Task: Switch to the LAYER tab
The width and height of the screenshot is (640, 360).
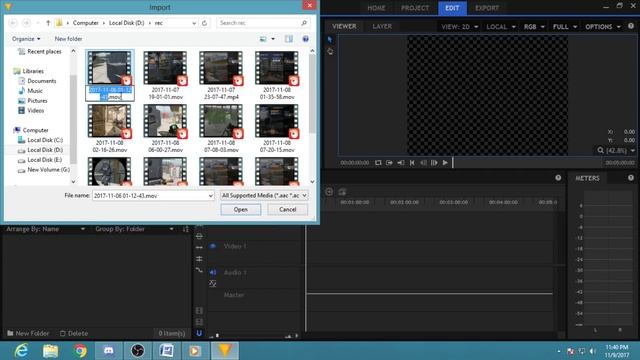Action: coord(382,26)
